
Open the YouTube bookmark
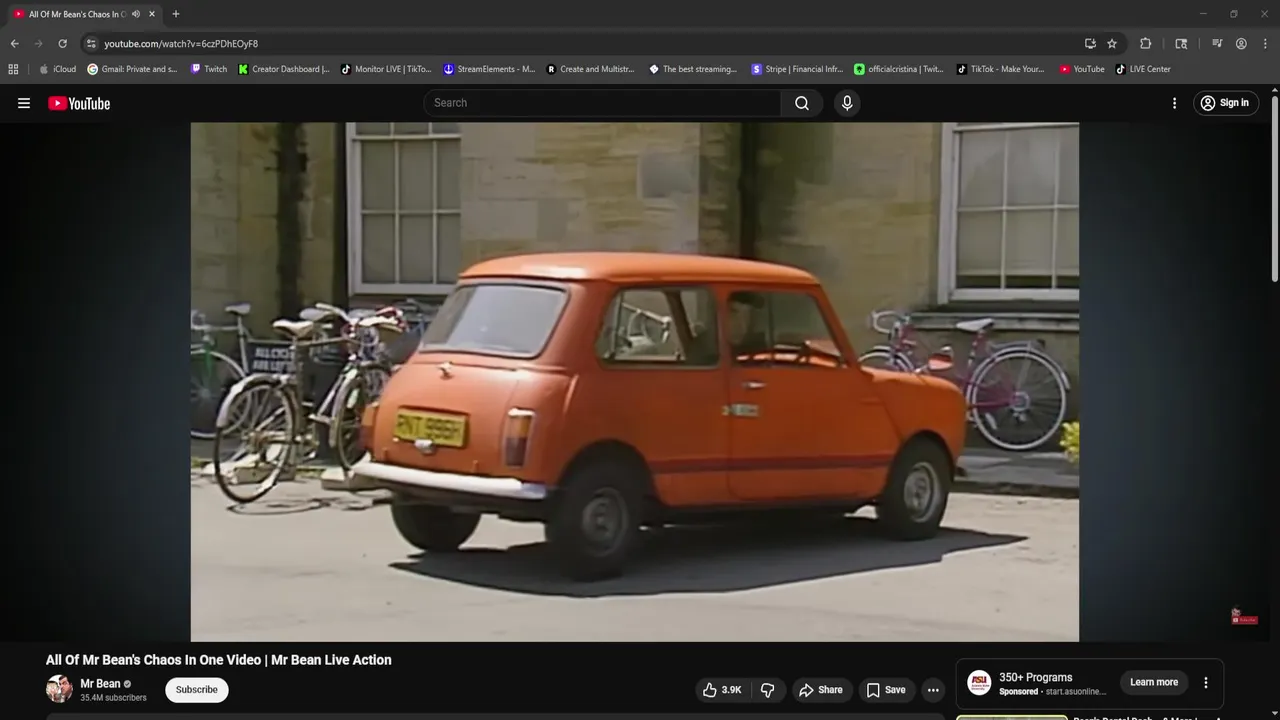tap(1082, 69)
